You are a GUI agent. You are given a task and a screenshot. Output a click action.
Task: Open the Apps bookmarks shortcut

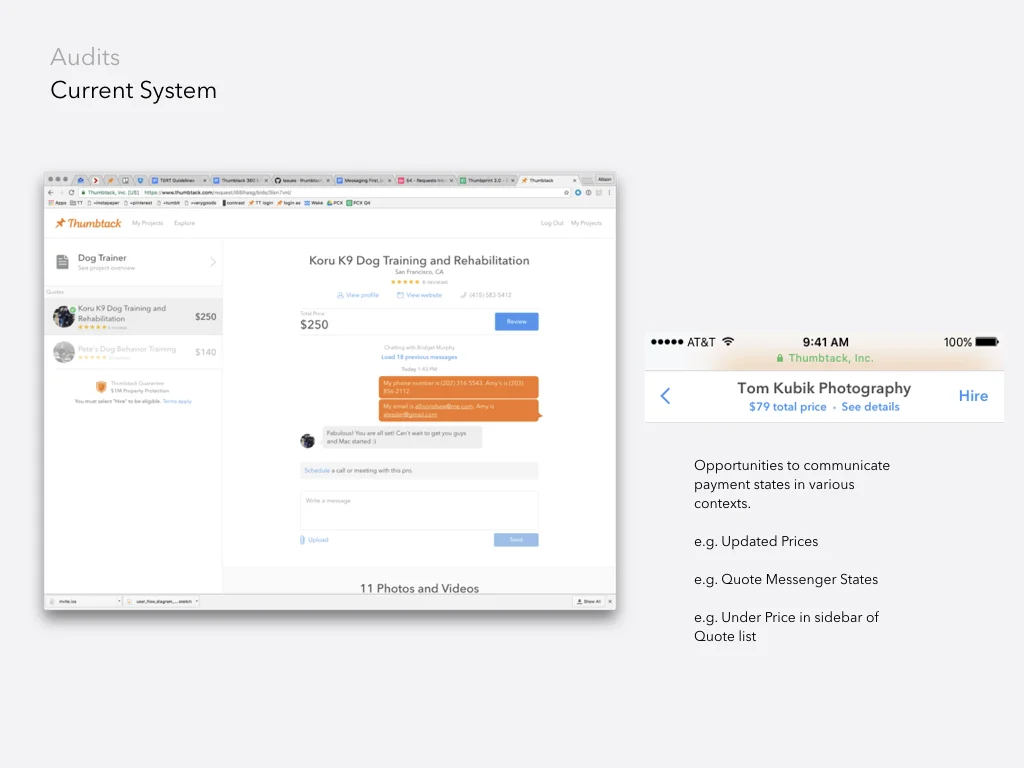(58, 203)
